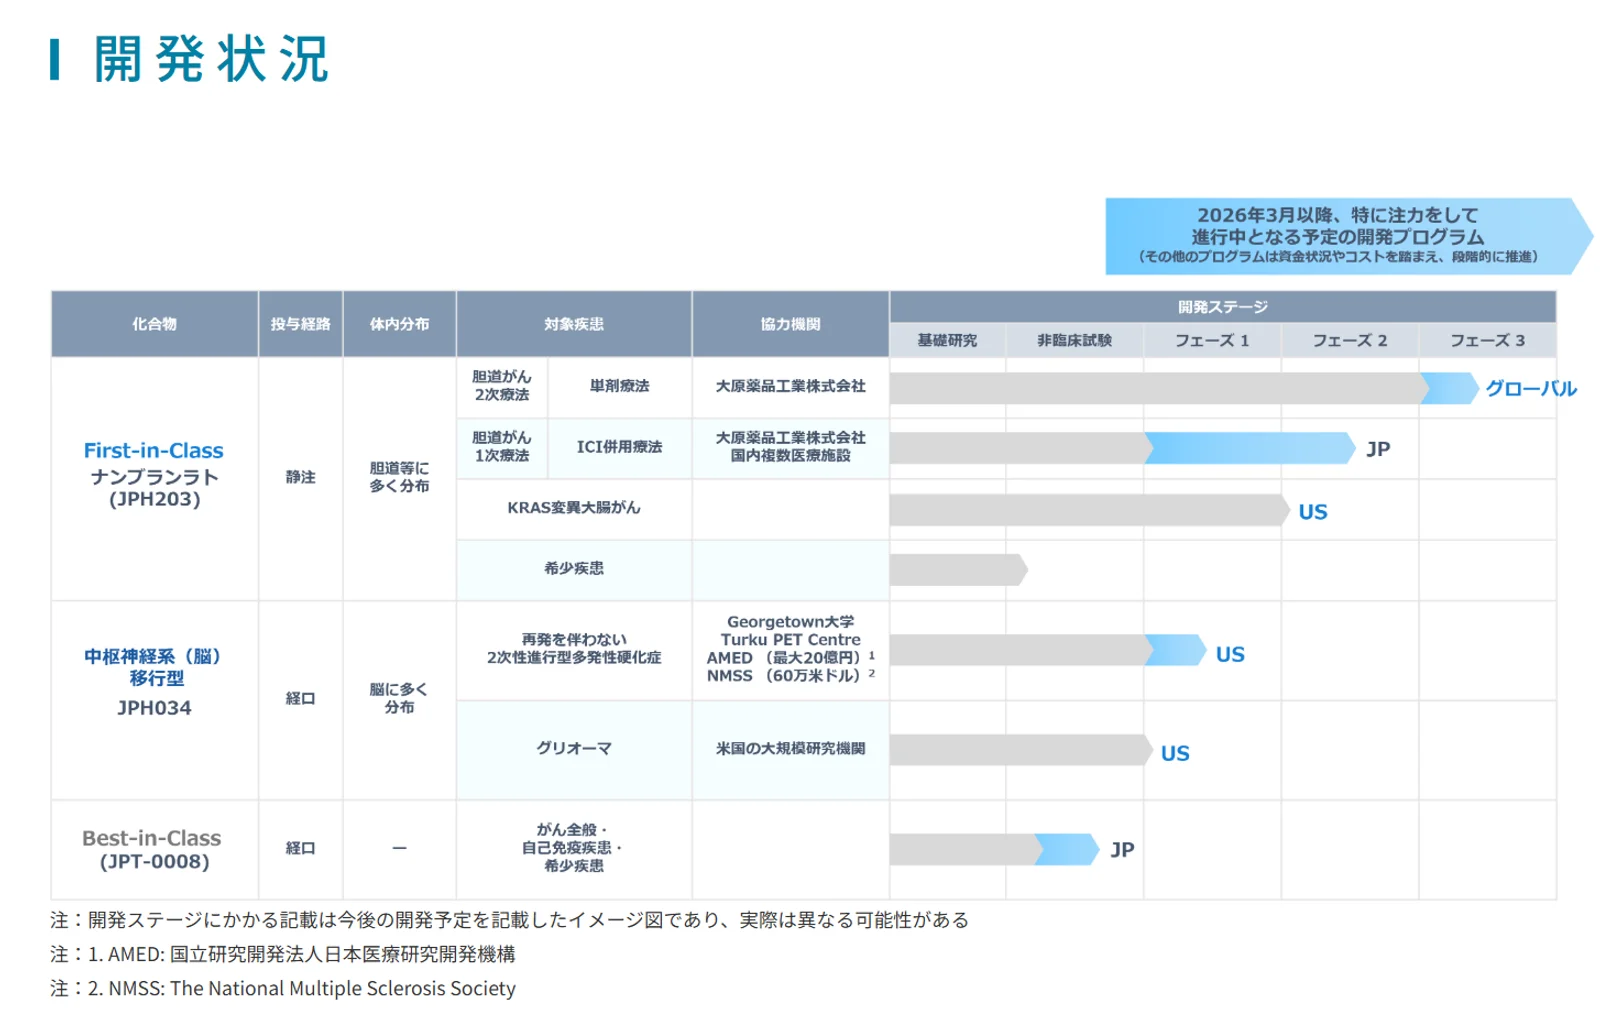Click the 脳に多く分布 cell
The height and width of the screenshot is (1012, 1600).
(399, 698)
